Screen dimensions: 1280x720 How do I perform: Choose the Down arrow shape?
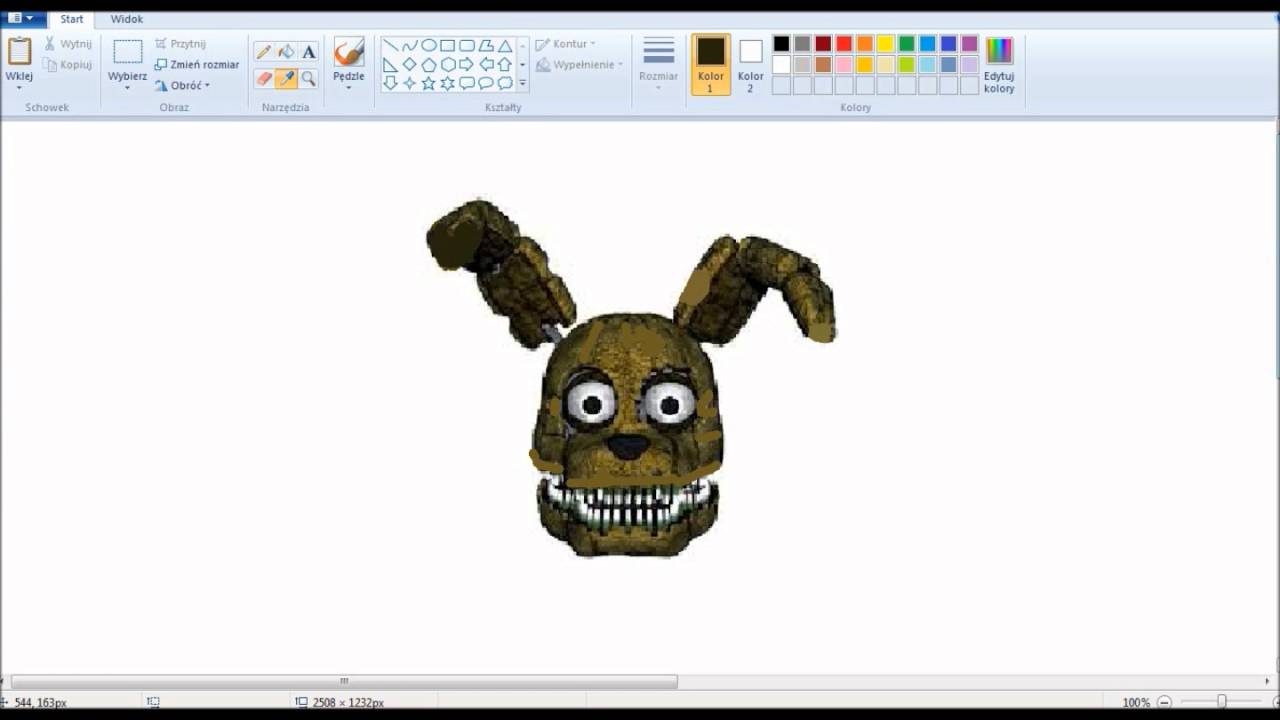pos(390,84)
